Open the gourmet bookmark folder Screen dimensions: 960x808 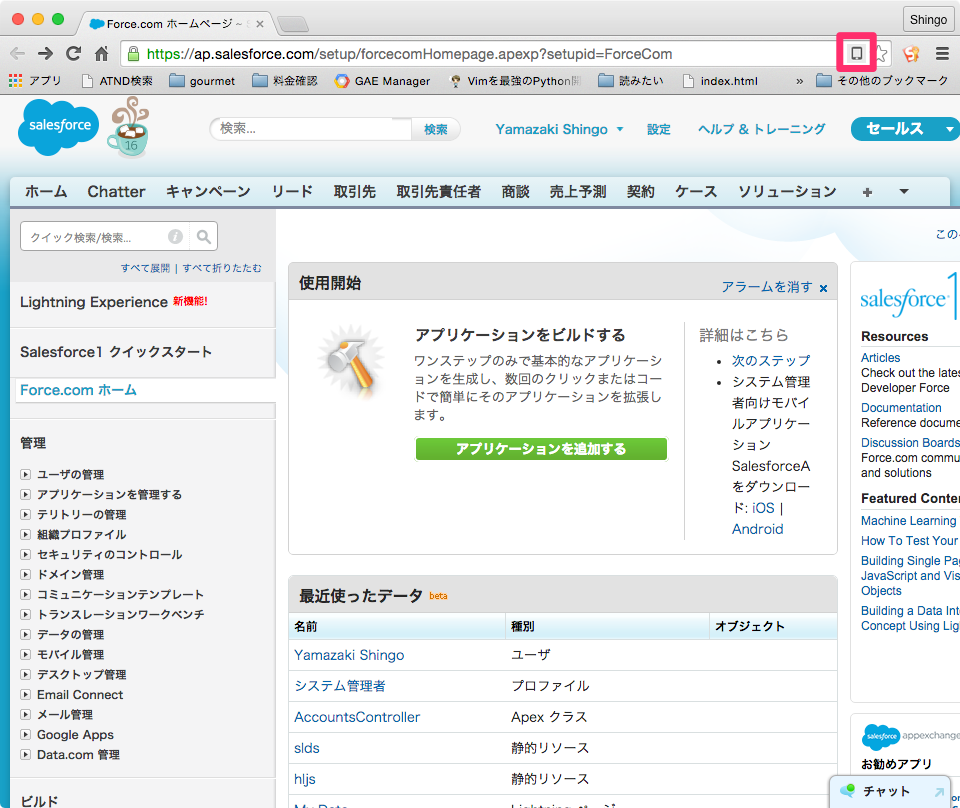click(x=202, y=81)
